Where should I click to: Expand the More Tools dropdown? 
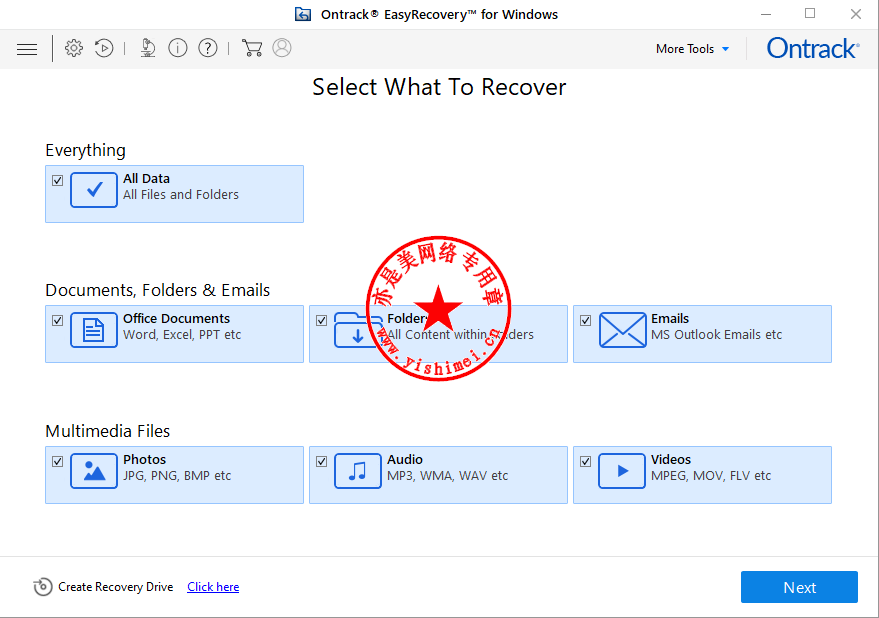(692, 49)
